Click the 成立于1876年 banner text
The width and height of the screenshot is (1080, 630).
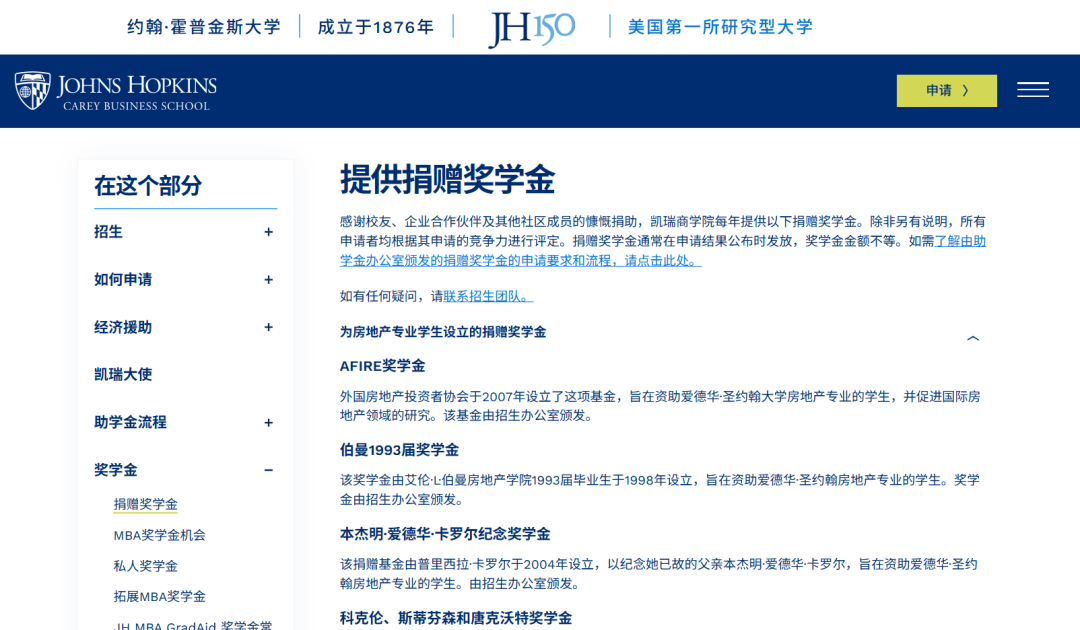pos(375,27)
